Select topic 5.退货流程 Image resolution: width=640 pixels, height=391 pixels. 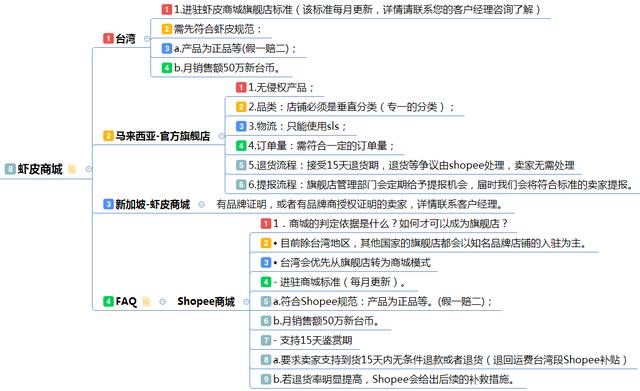(x=411, y=165)
